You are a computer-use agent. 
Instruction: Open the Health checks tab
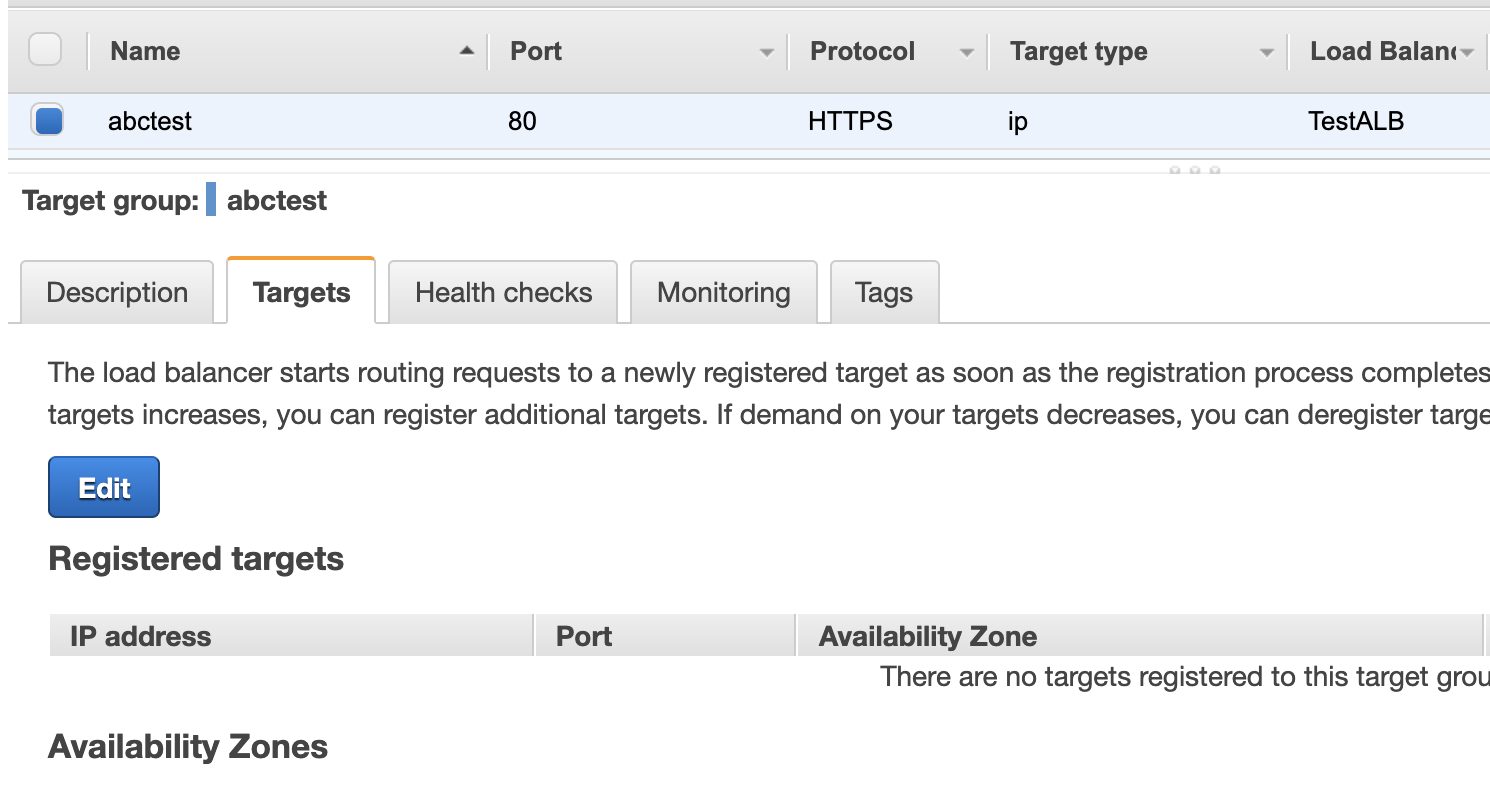coord(503,292)
